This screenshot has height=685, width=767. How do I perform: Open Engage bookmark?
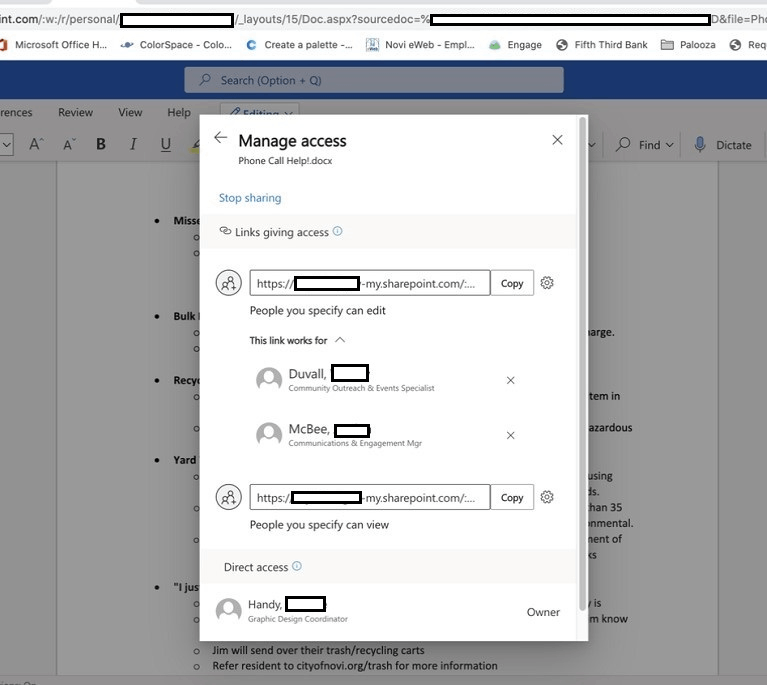(516, 45)
